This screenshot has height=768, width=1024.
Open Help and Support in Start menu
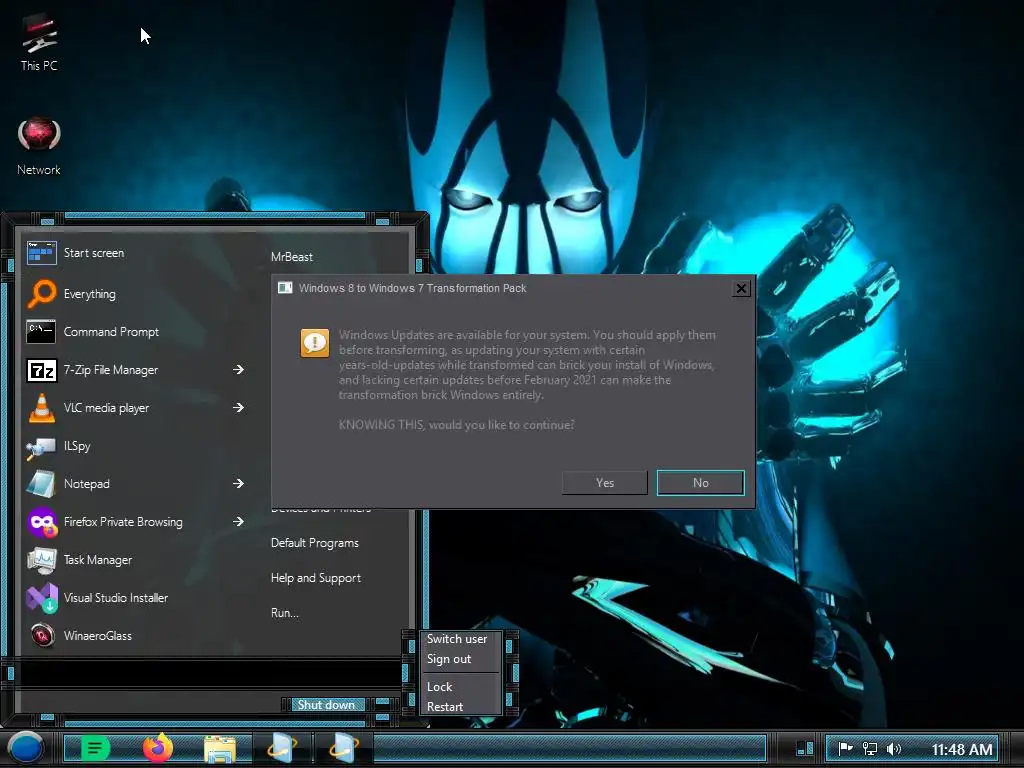tap(316, 578)
